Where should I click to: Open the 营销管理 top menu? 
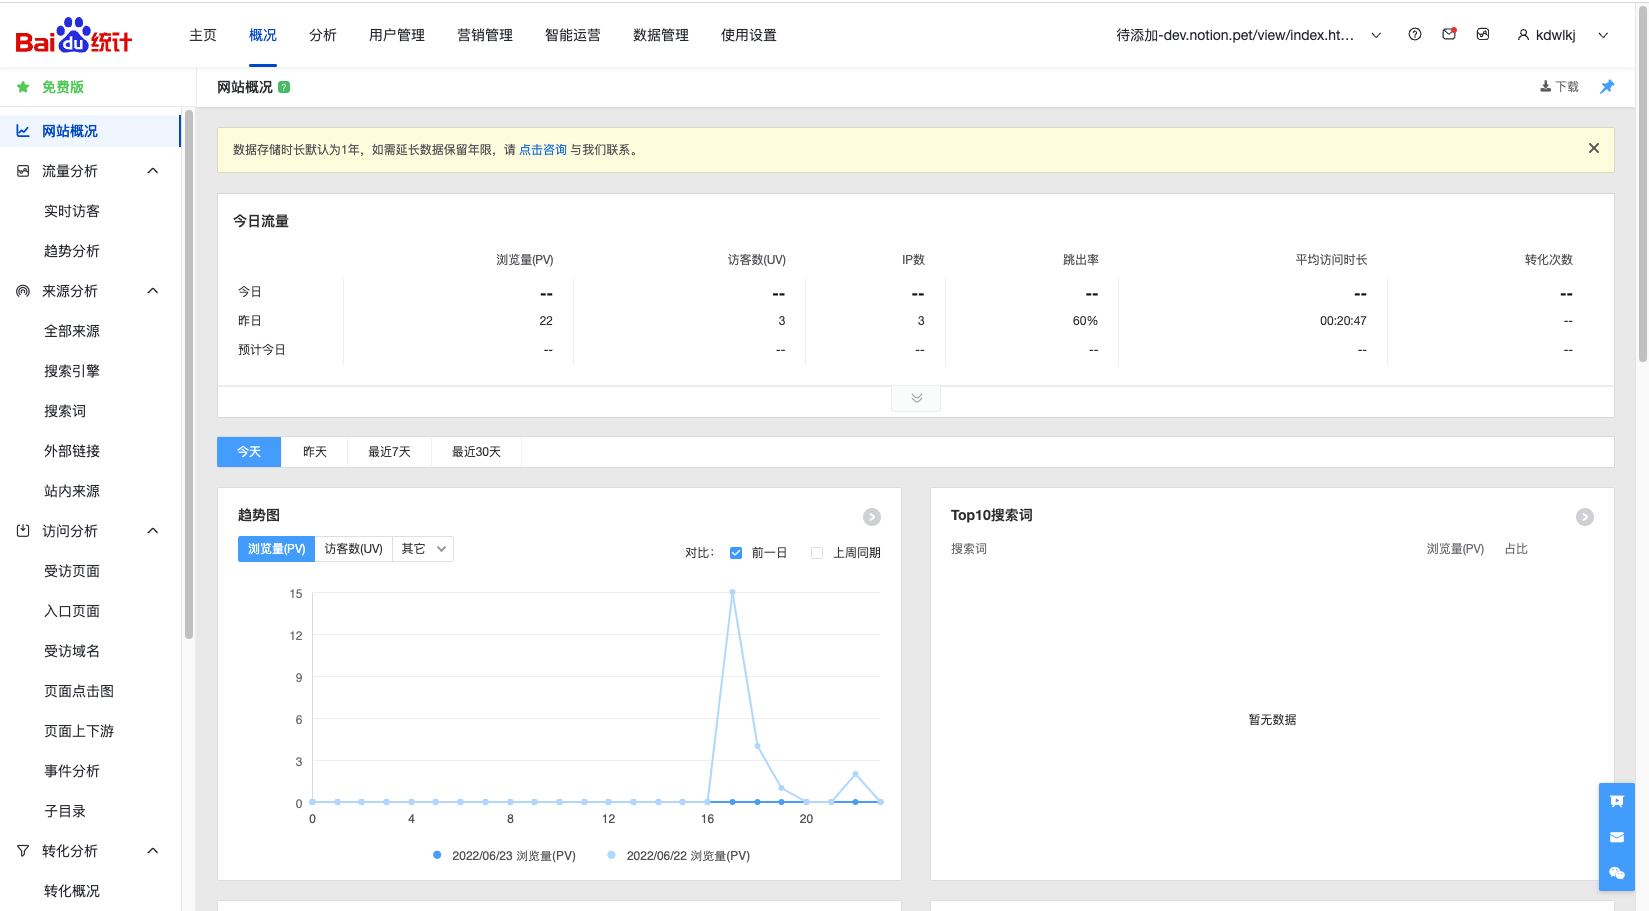click(485, 35)
